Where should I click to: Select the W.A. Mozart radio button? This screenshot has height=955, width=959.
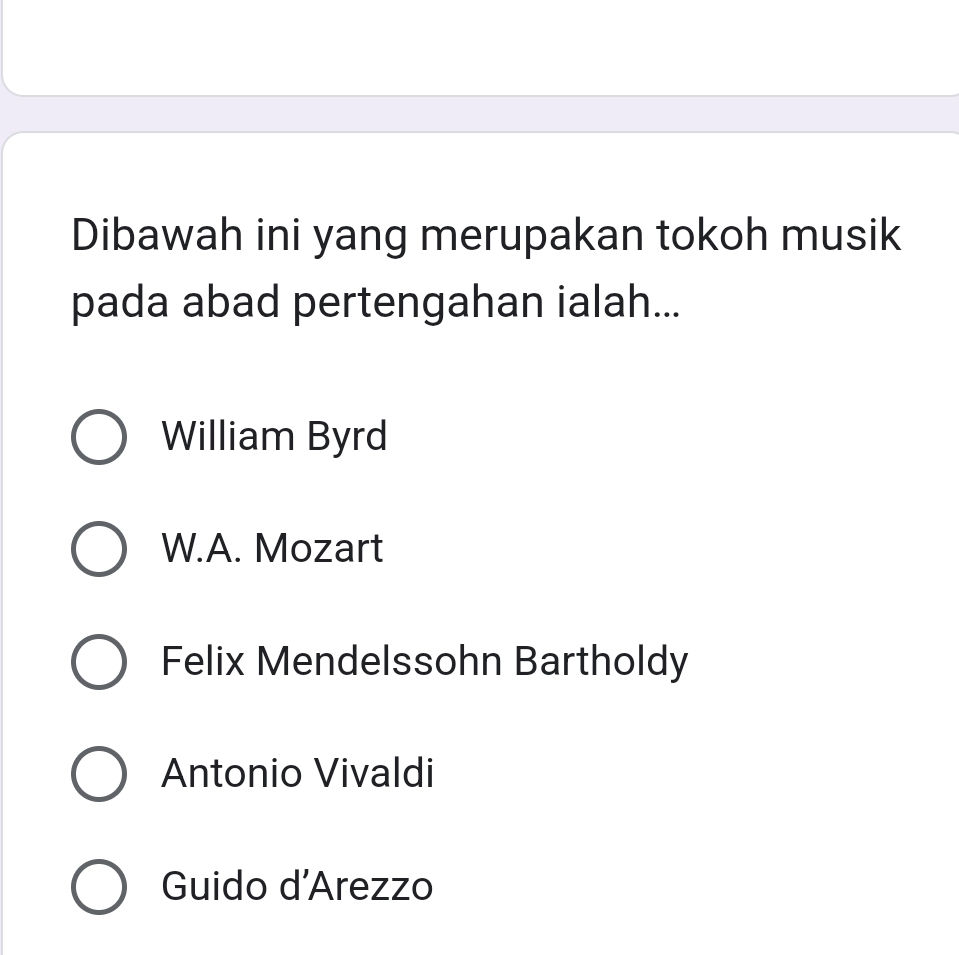[97, 549]
